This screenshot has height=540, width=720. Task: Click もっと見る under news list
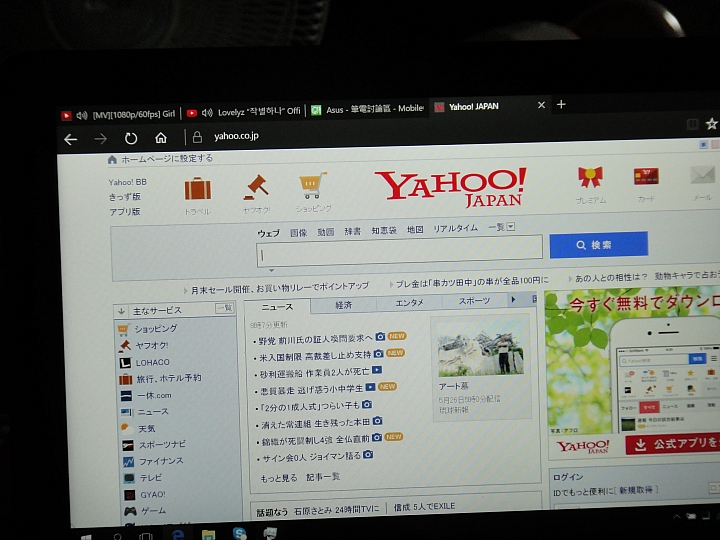279,478
